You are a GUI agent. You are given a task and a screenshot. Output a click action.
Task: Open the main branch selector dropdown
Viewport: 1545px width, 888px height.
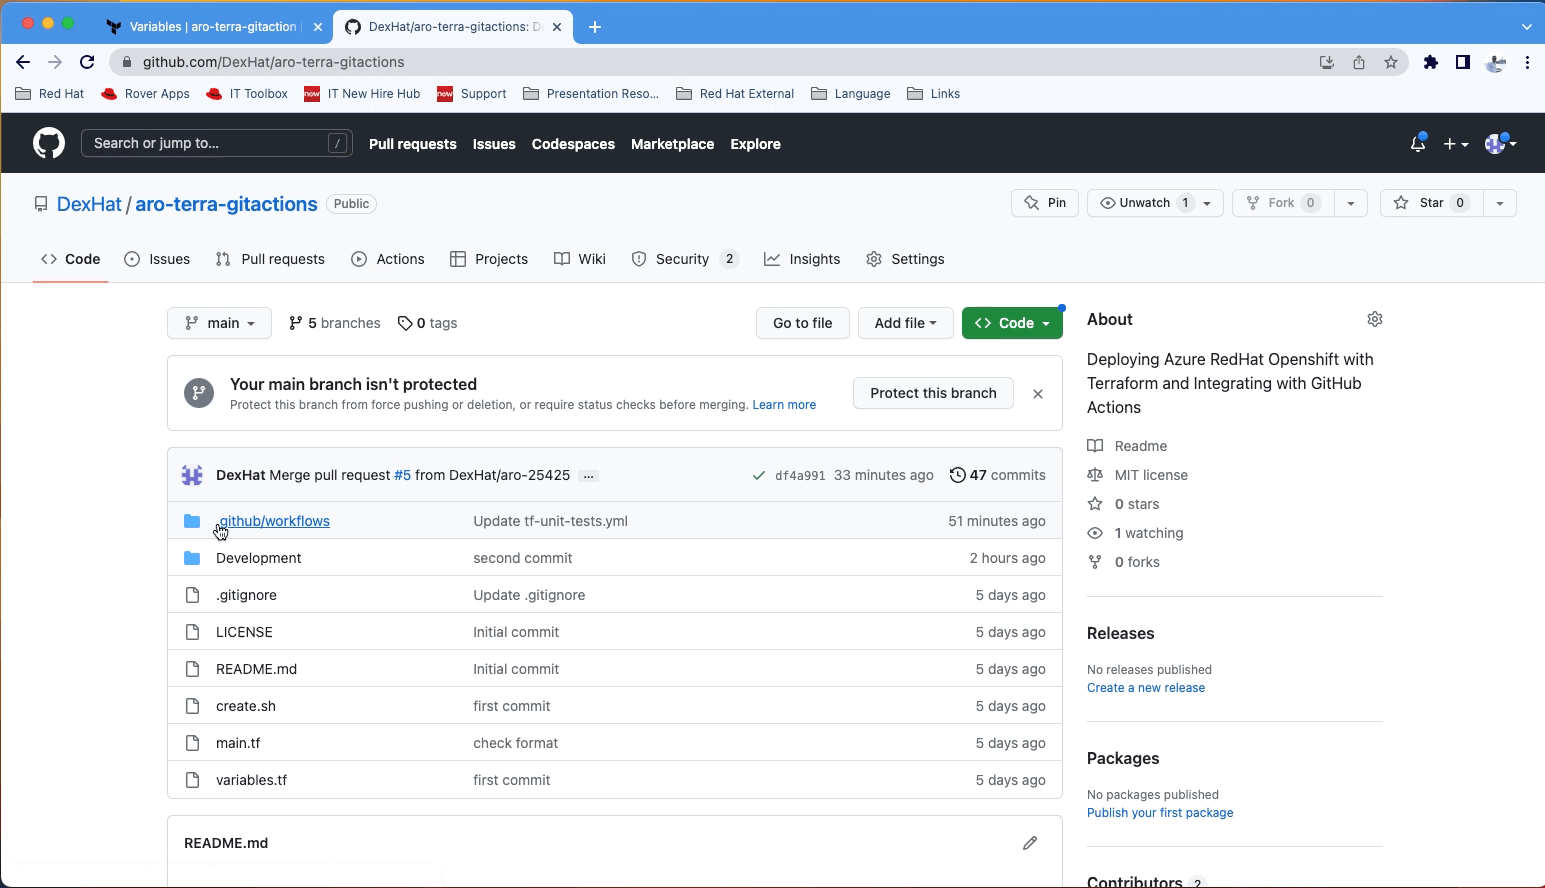point(219,323)
